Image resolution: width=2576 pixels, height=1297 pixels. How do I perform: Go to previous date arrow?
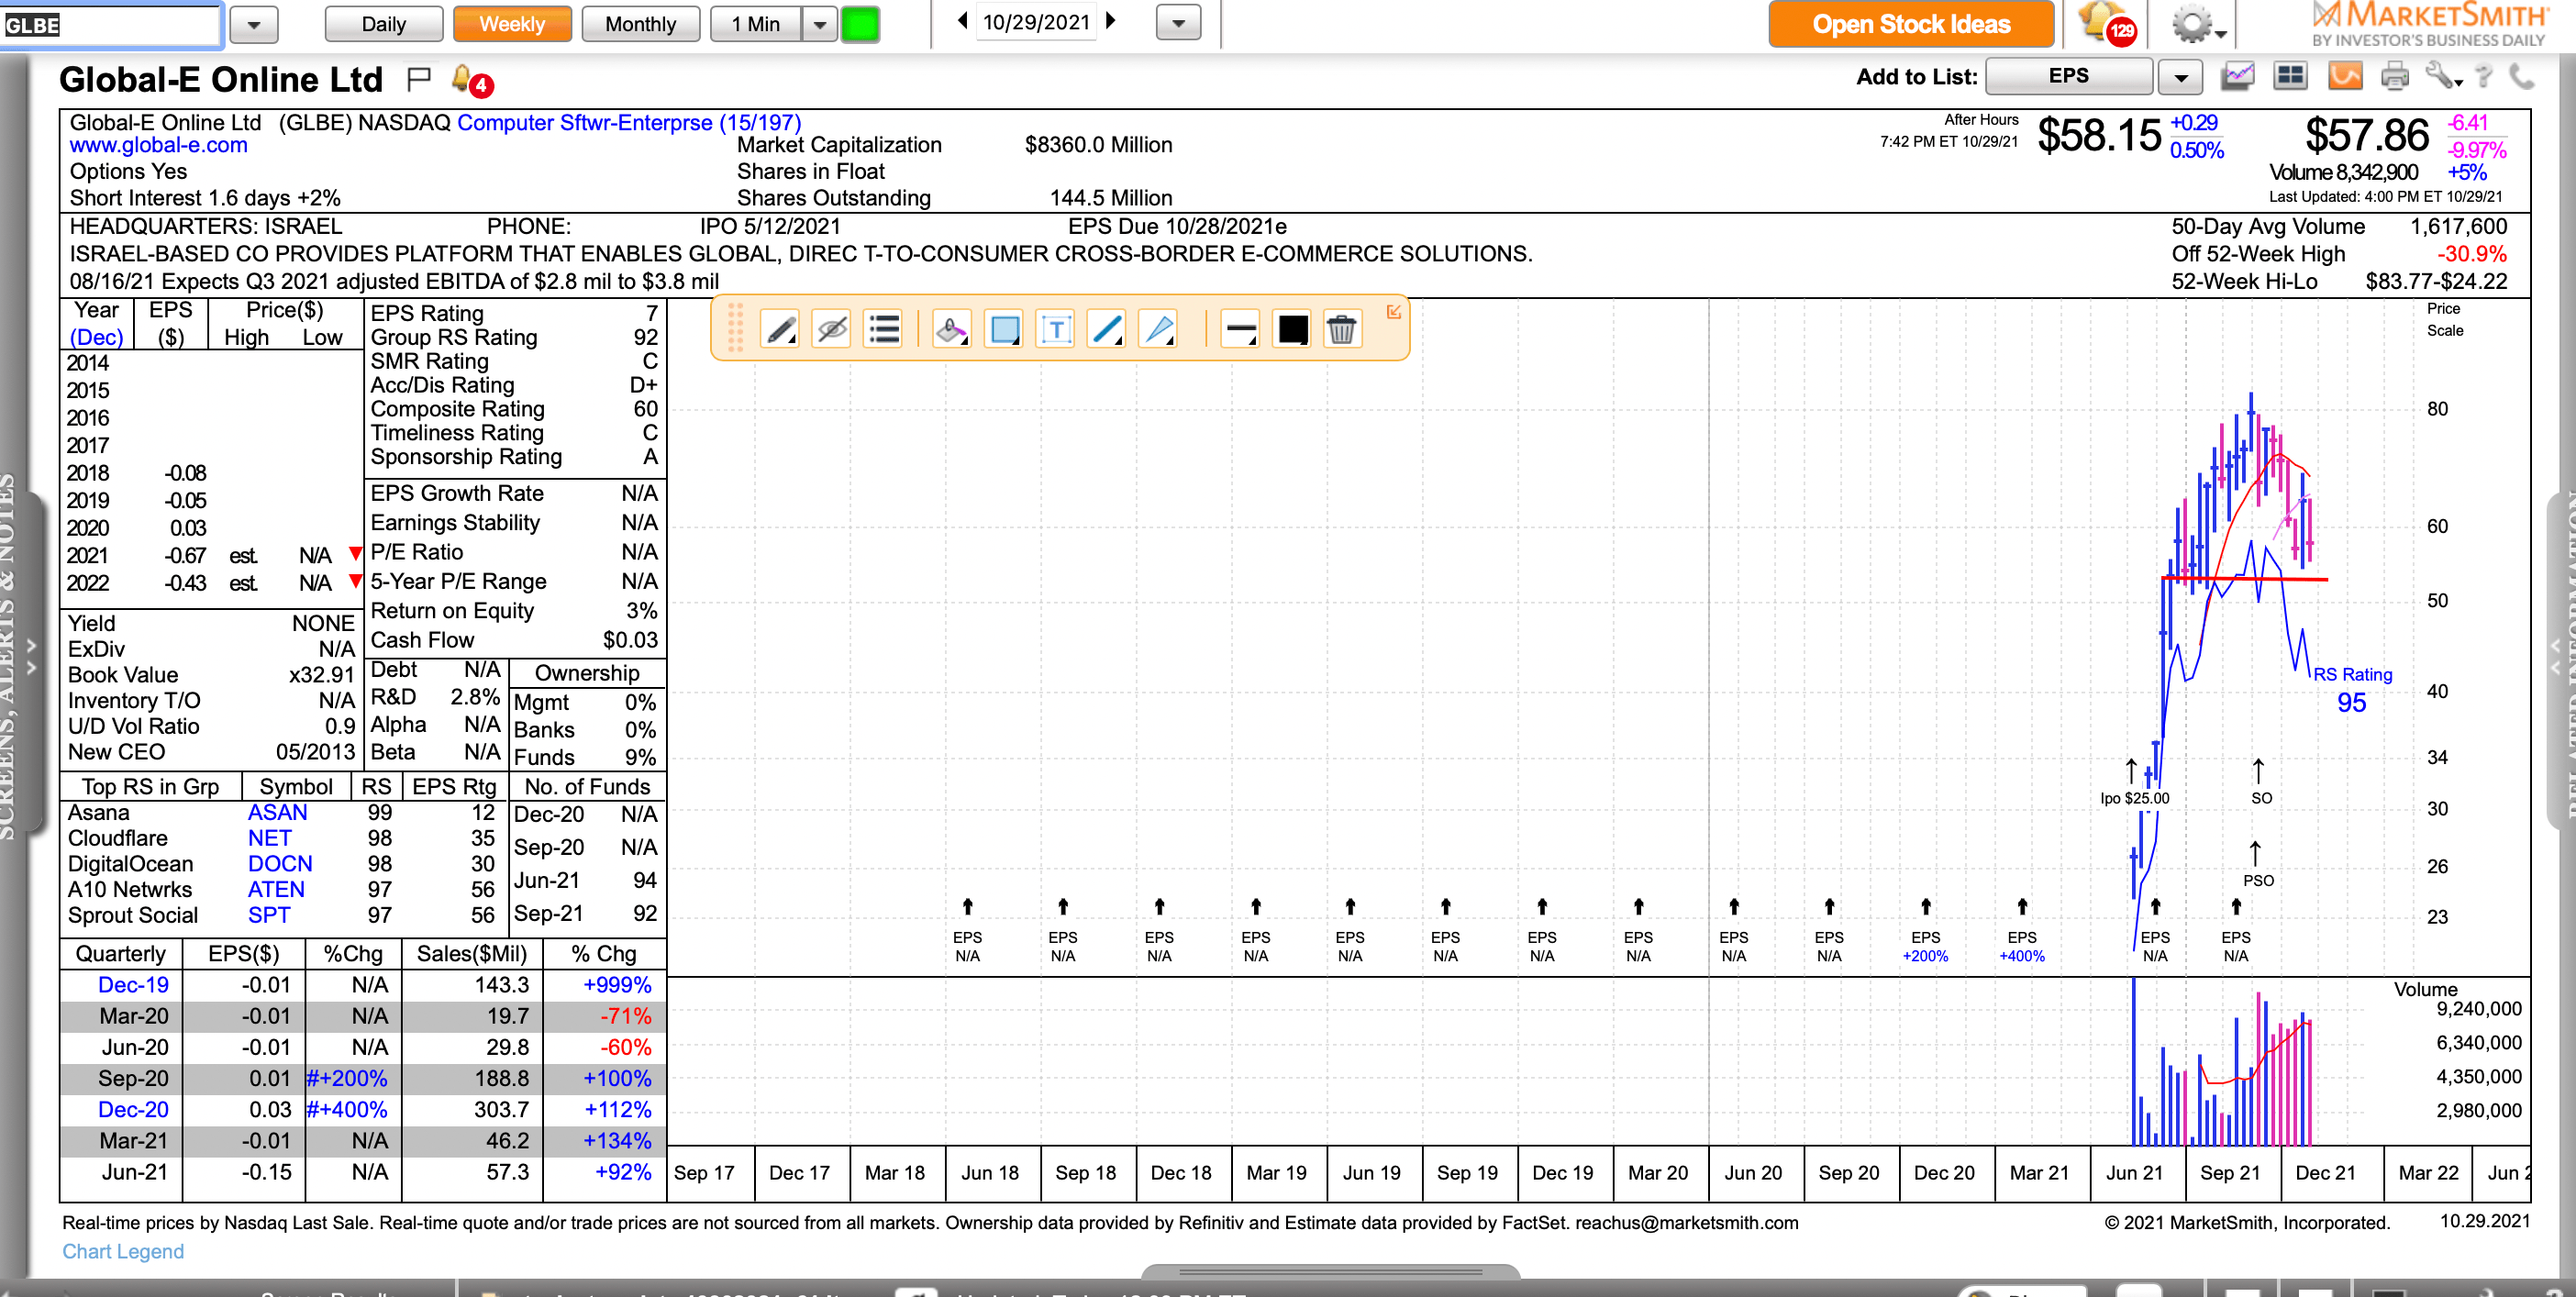[x=962, y=21]
